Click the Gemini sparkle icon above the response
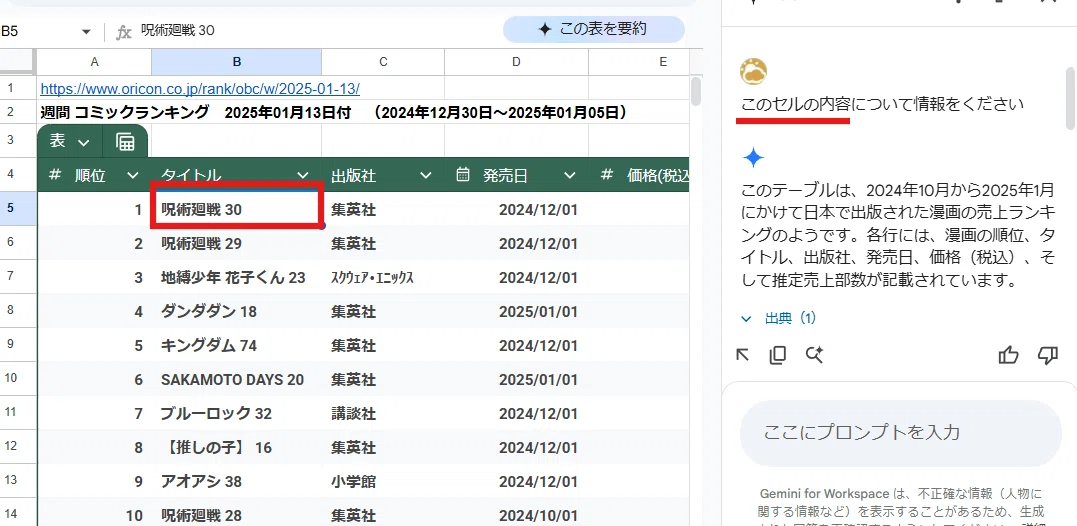1077x526 pixels. point(753,159)
